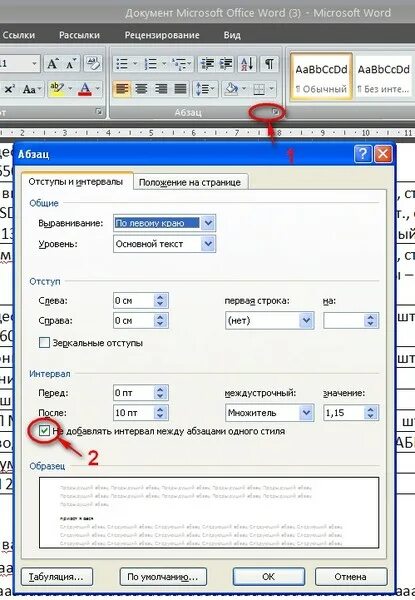
Task: Open the Ссылки ribbon tab
Action: pos(18,35)
